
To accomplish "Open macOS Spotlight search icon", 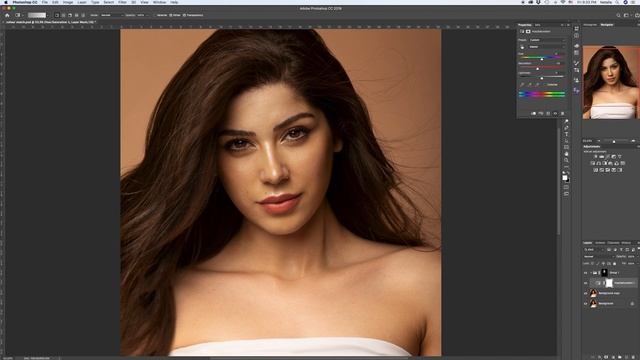I will (617, 2).
